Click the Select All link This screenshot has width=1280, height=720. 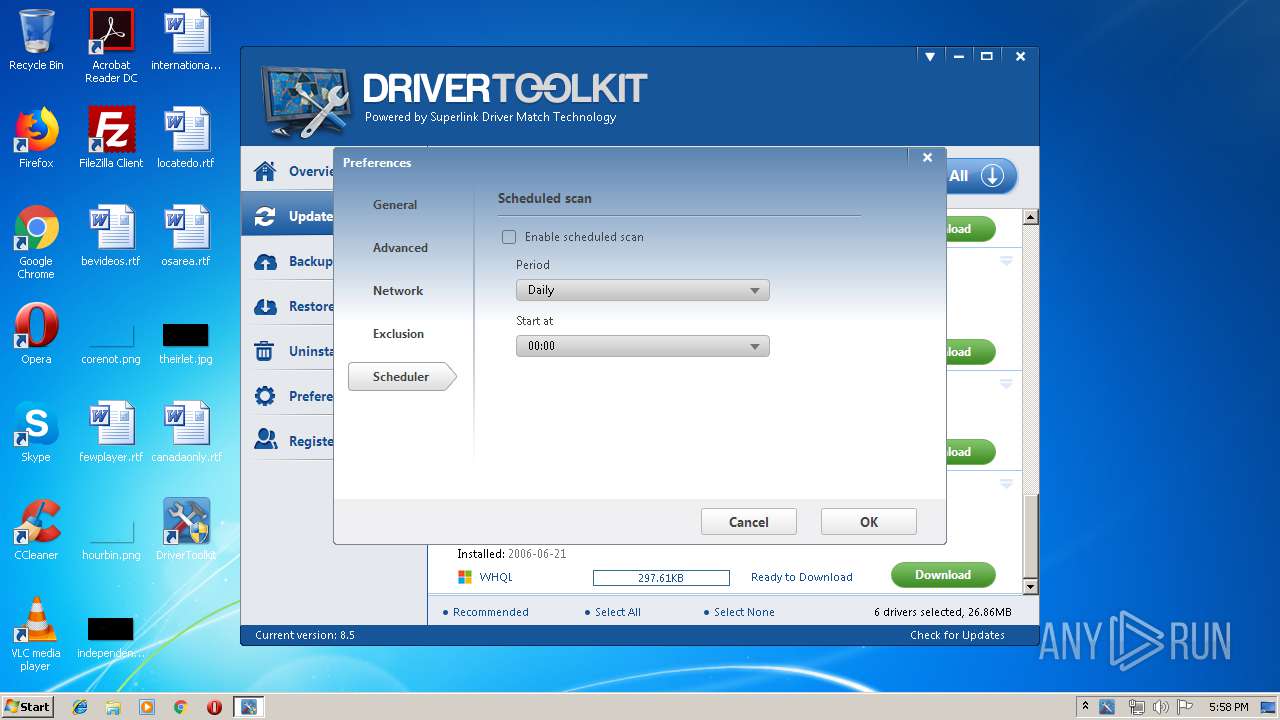pyautogui.click(x=617, y=612)
